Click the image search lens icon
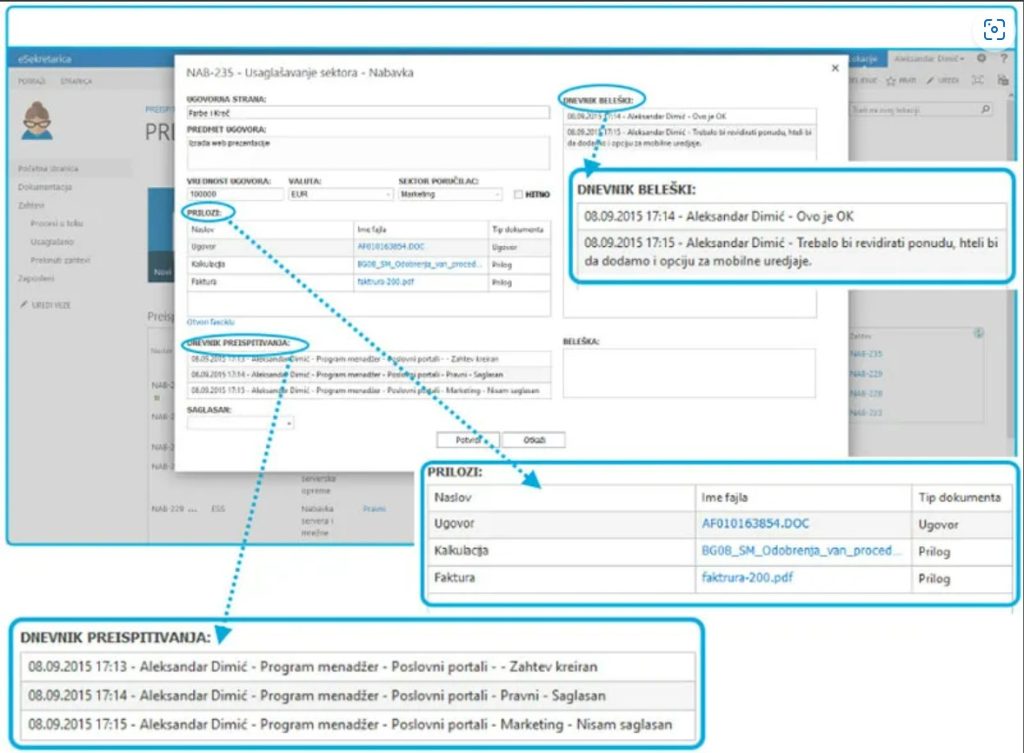 pyautogui.click(x=993, y=29)
